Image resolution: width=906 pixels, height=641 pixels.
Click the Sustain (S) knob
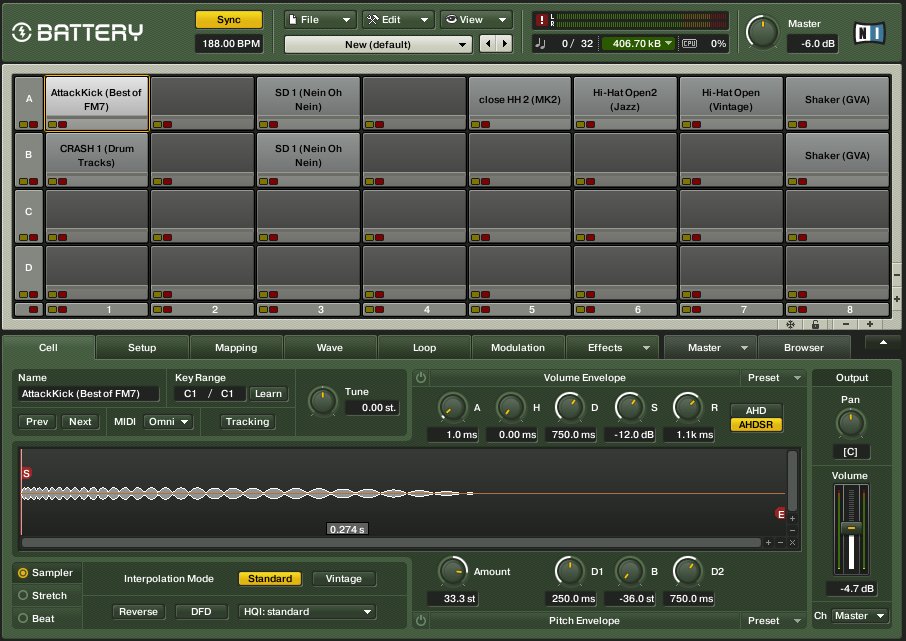tap(629, 407)
